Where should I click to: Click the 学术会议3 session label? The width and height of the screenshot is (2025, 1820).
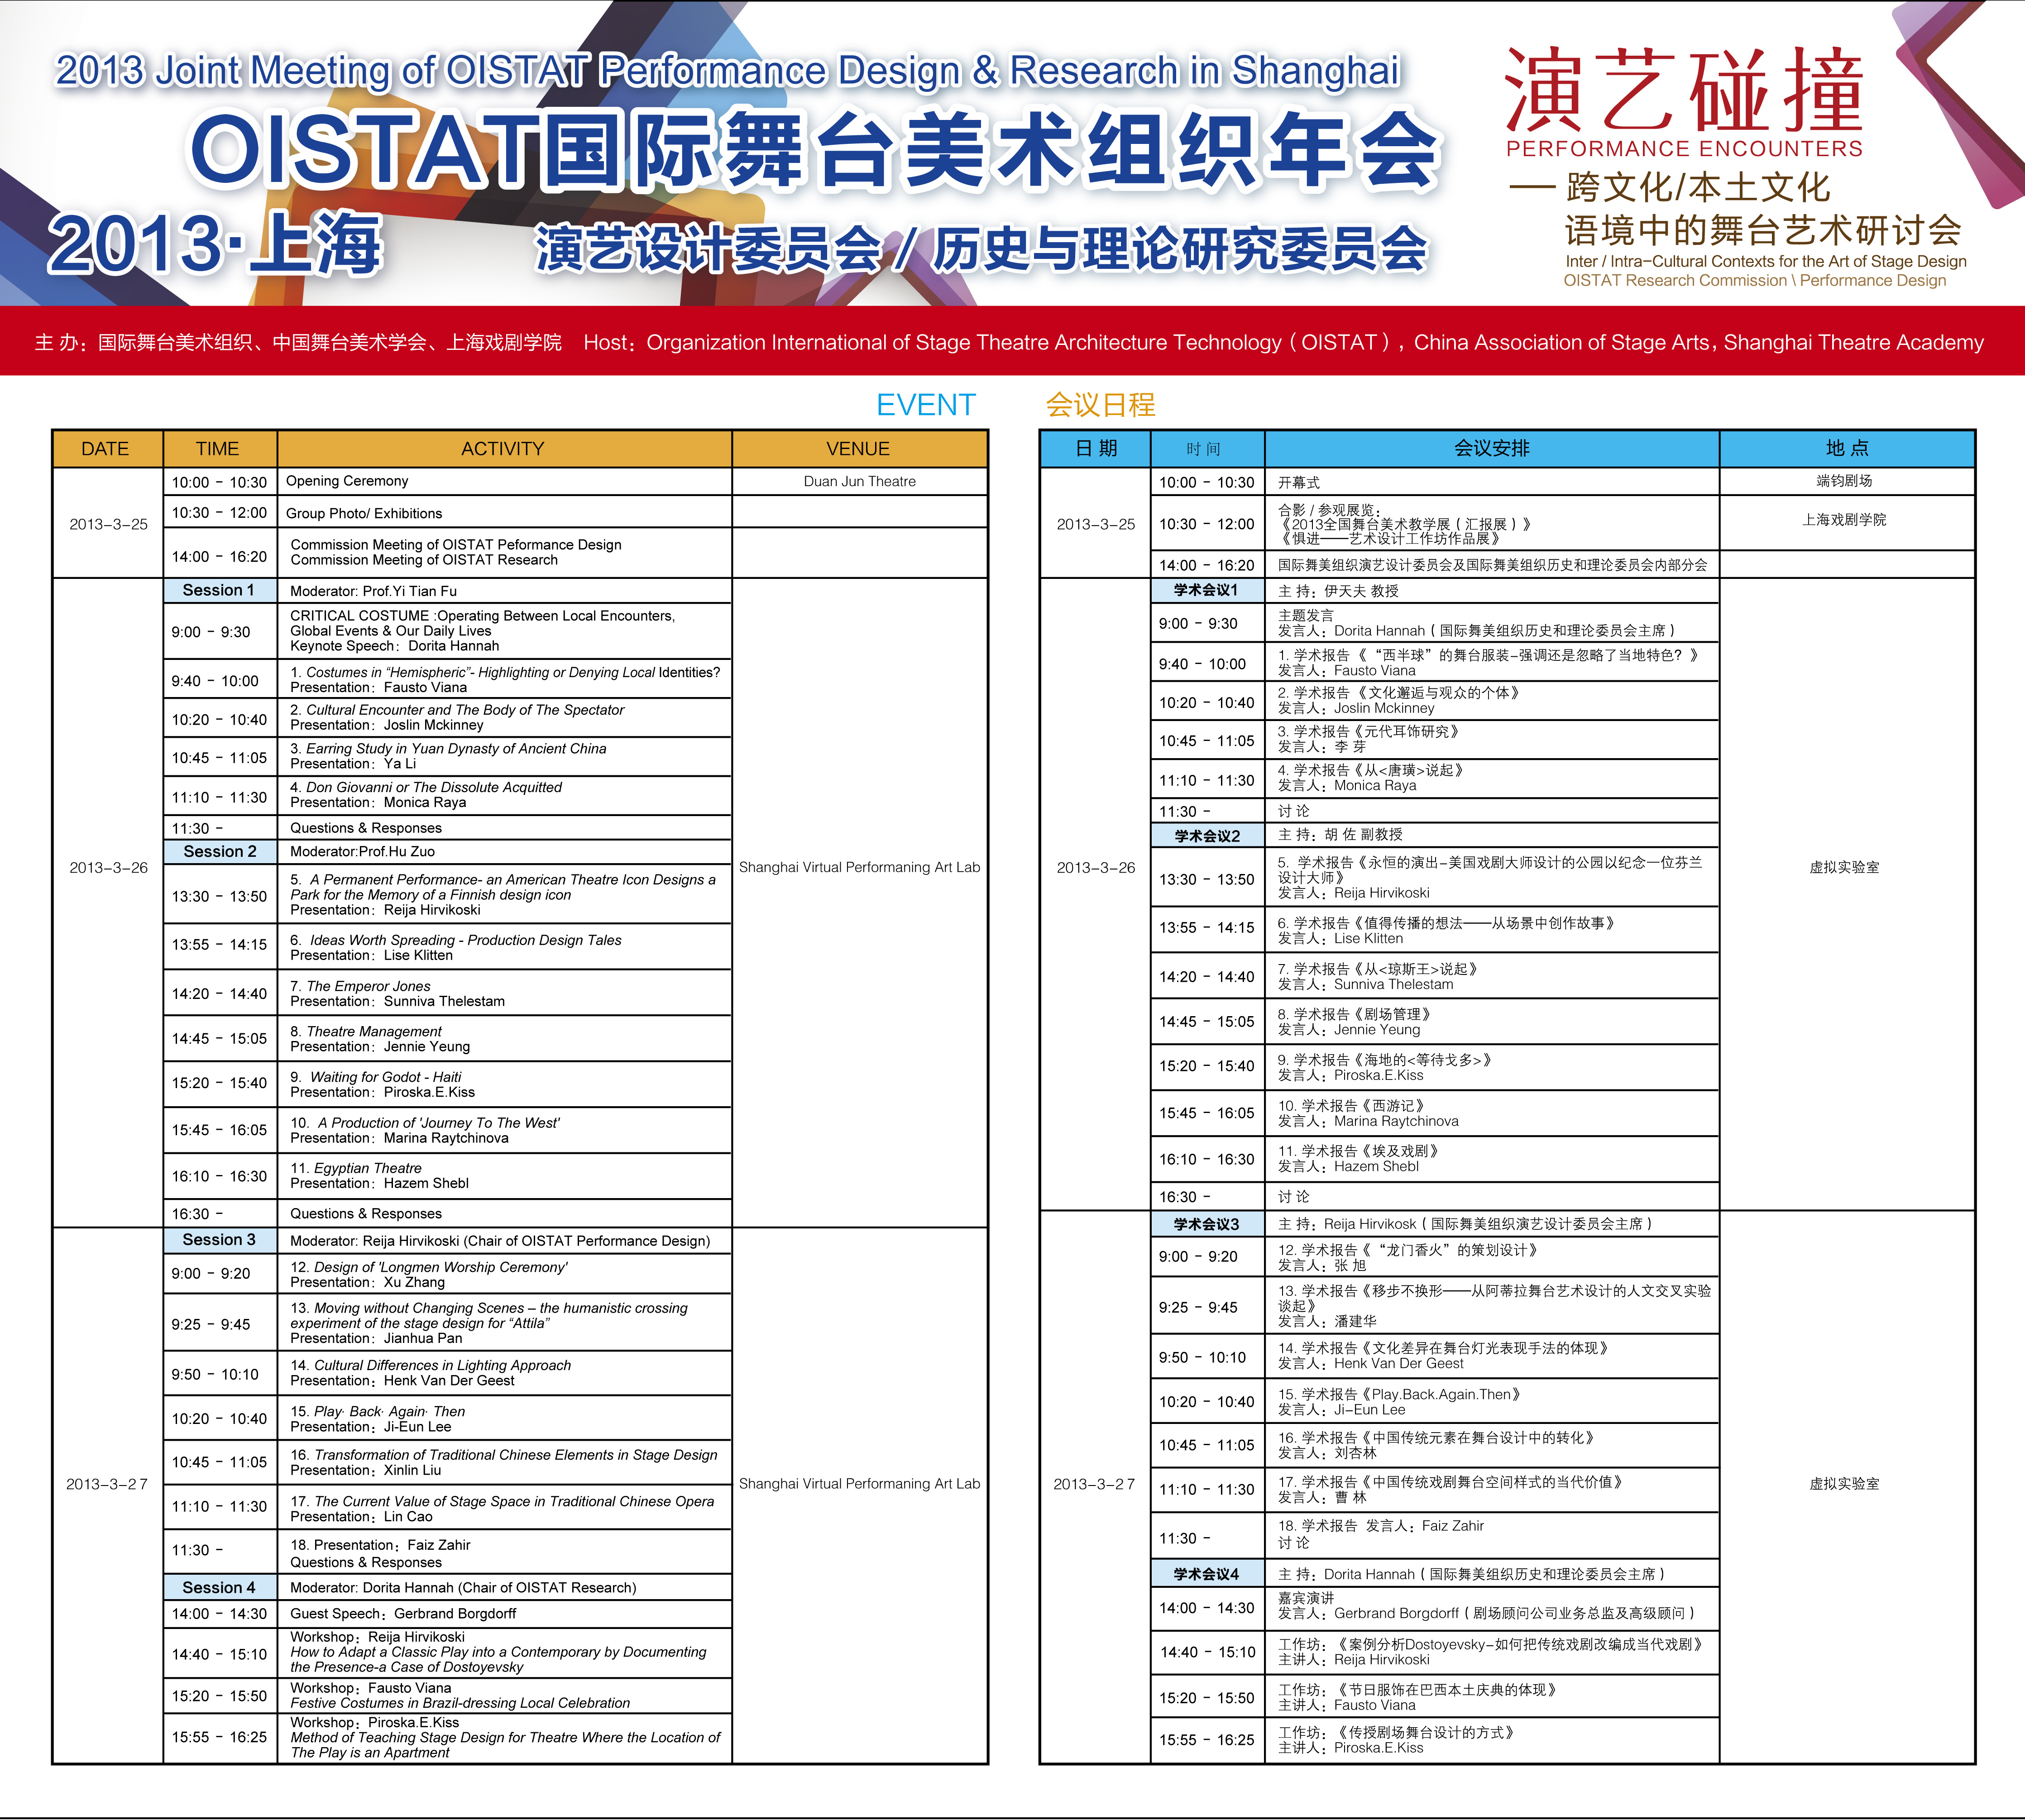click(x=1206, y=1224)
